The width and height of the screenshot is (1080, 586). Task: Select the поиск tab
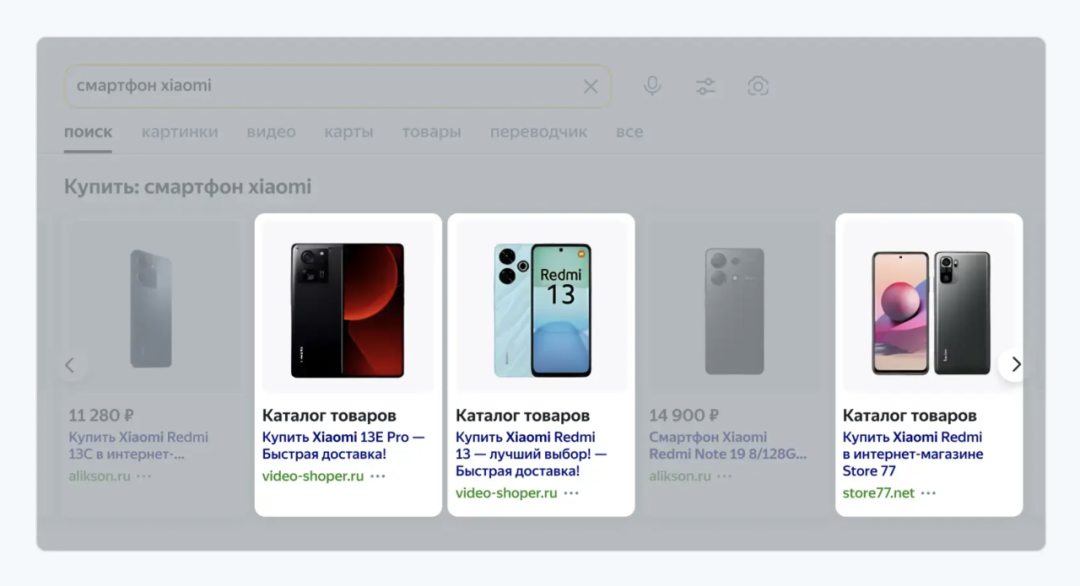click(x=88, y=131)
